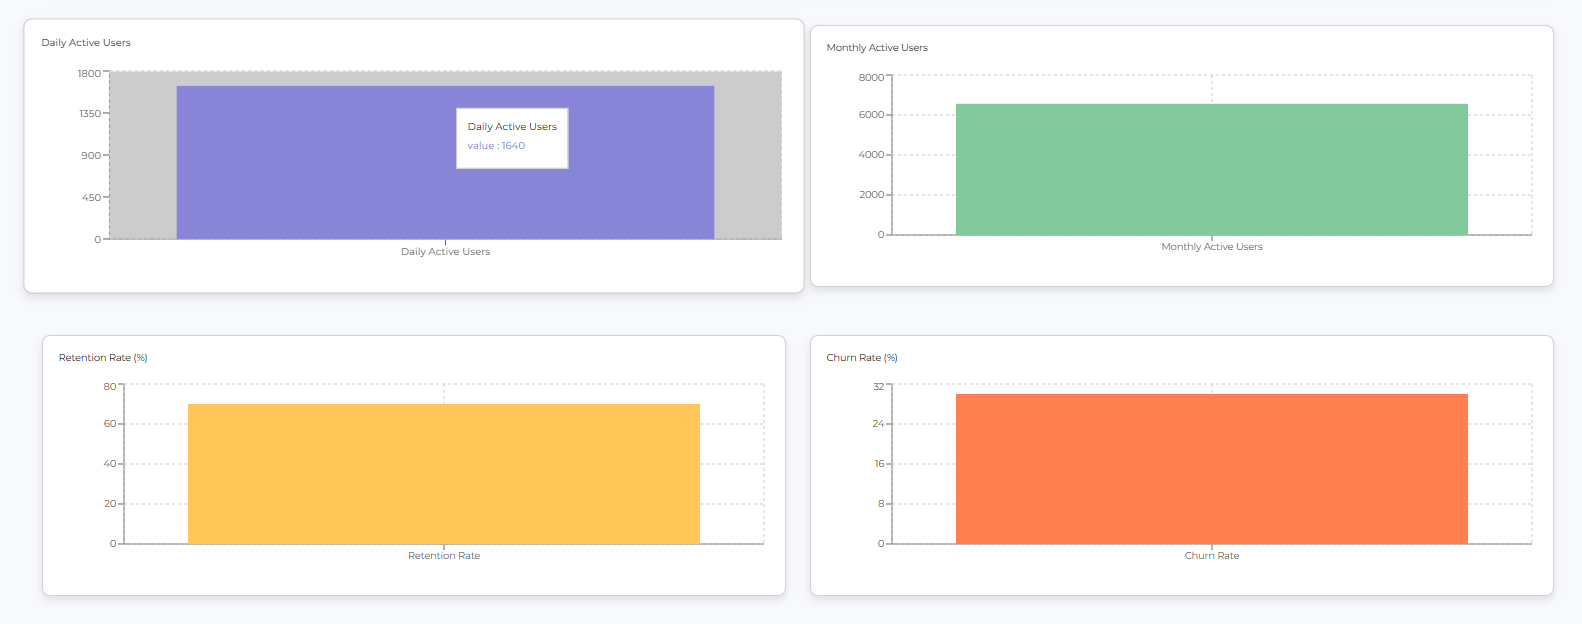The width and height of the screenshot is (1582, 624).
Task: Click the 450 y-axis tick label
Action: (91, 198)
